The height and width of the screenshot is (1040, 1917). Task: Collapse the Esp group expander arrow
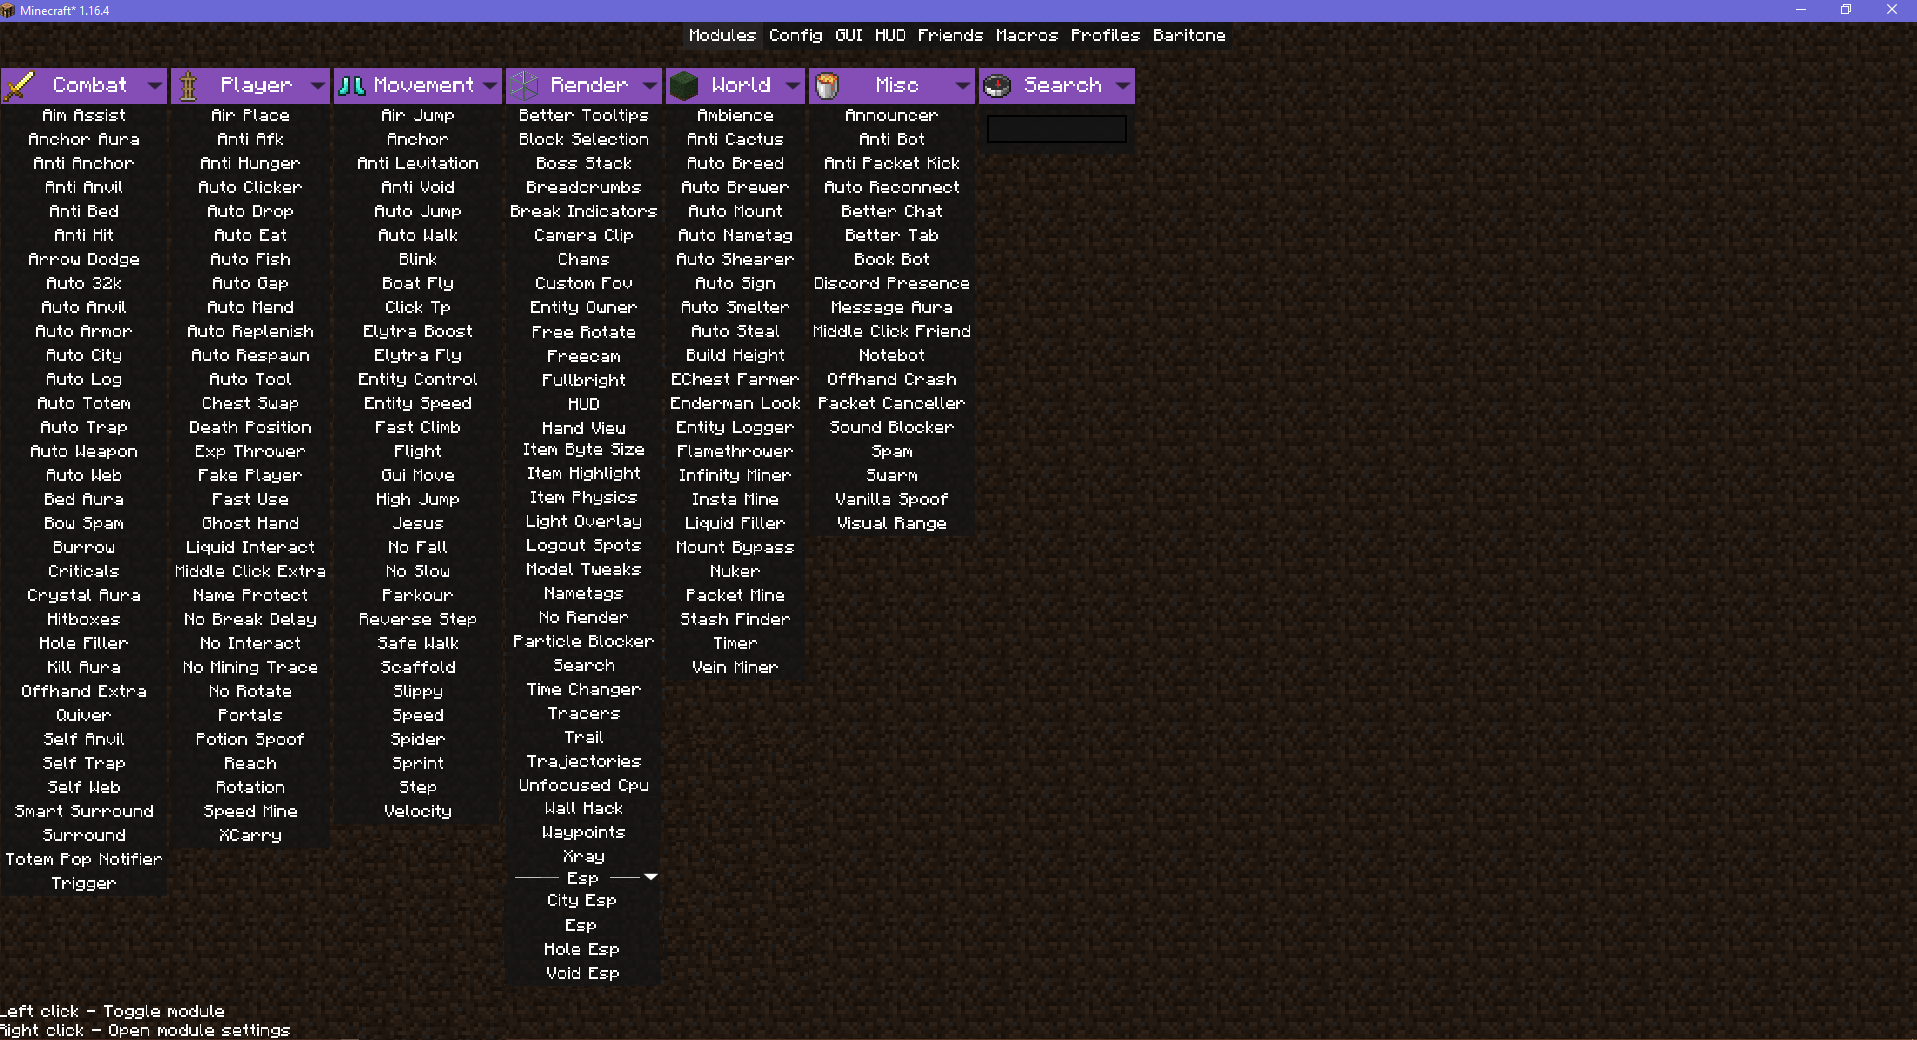[651, 877]
